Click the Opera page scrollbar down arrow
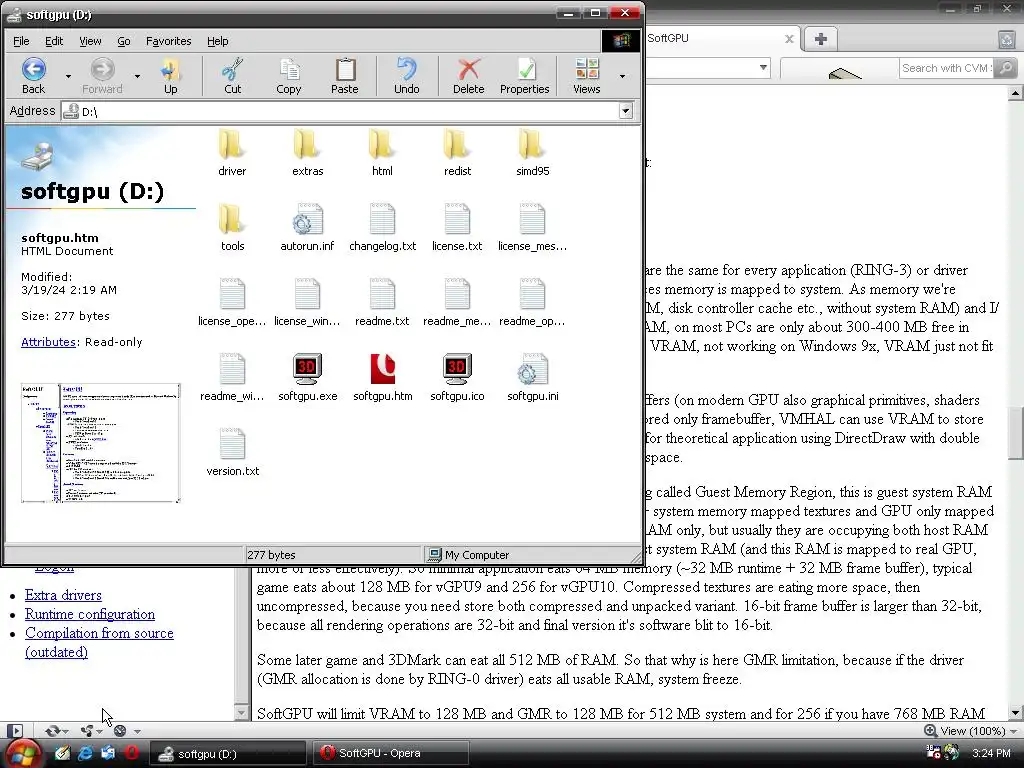Screen dimensions: 1024x768 tap(1016, 713)
